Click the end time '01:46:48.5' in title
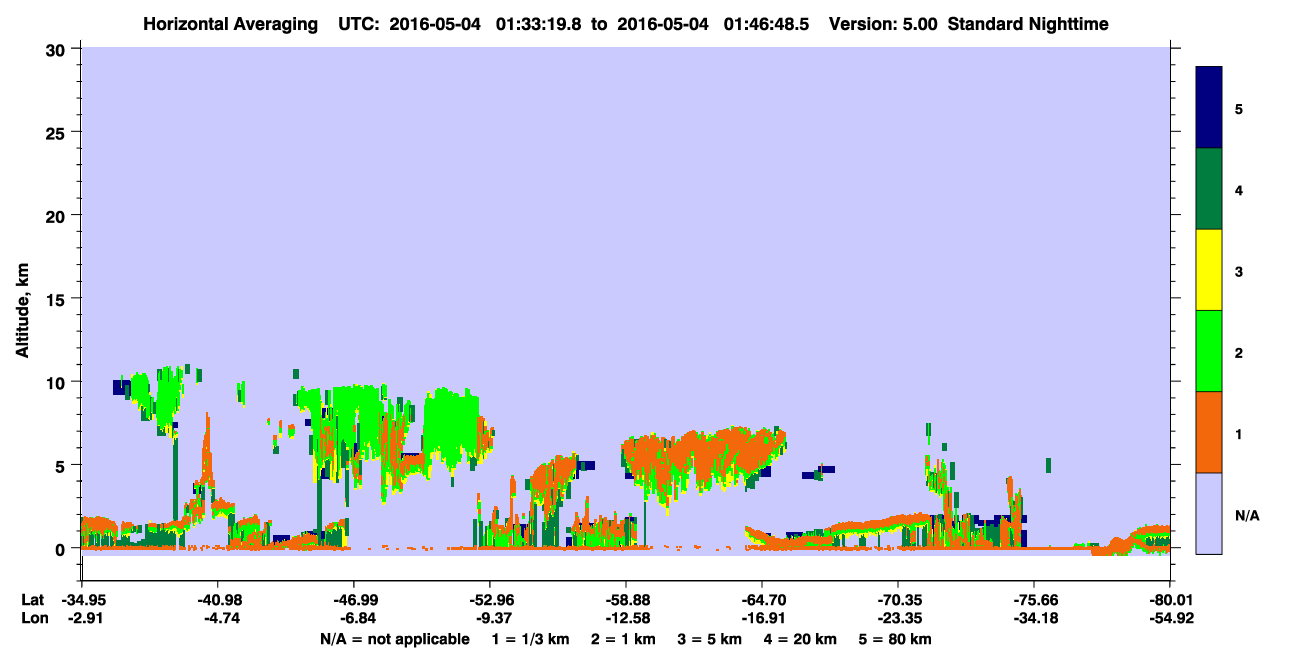Screen dimensions: 1300x667 coord(766,23)
